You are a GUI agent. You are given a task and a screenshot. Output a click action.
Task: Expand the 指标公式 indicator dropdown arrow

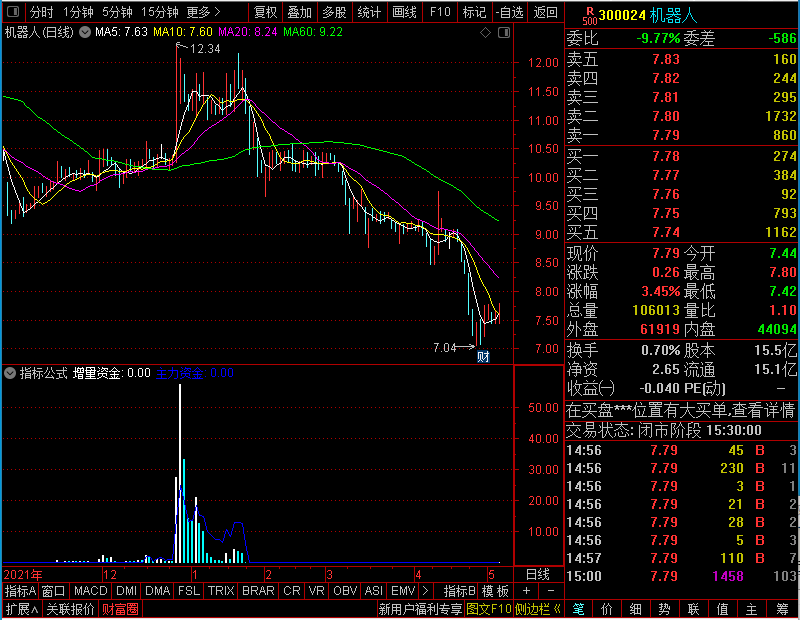[10, 373]
